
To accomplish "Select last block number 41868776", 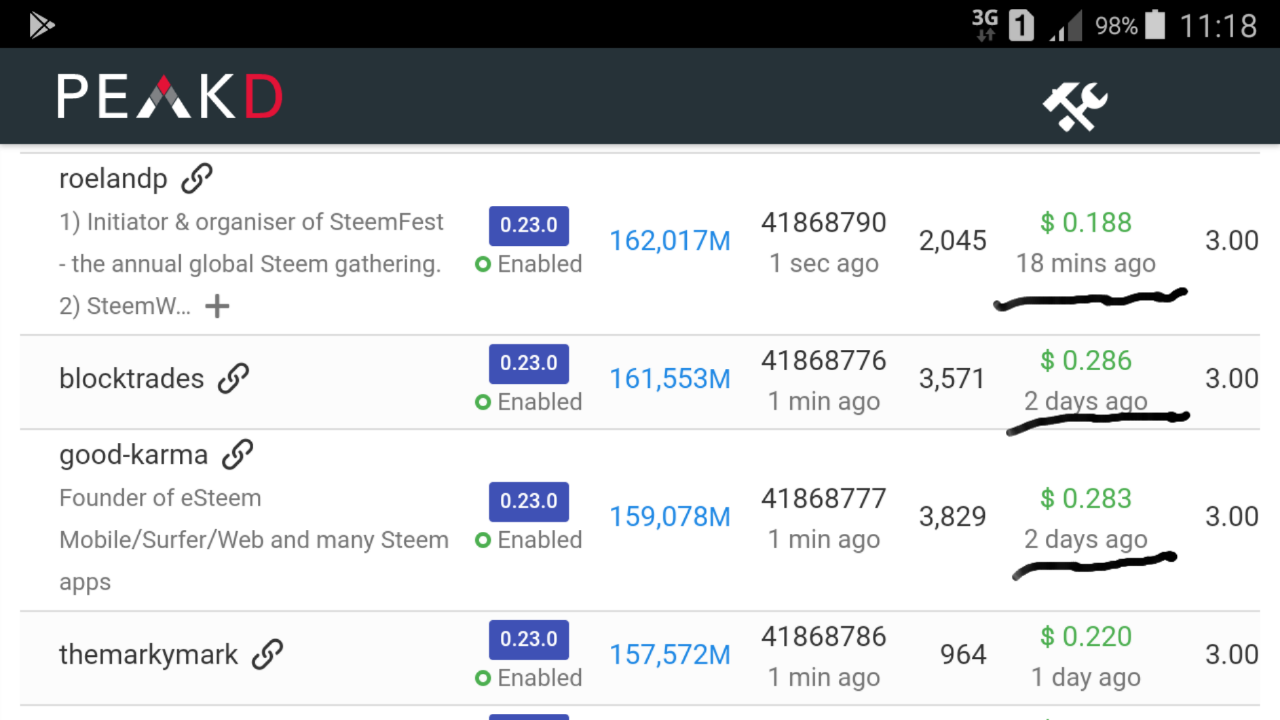I will (x=824, y=360).
